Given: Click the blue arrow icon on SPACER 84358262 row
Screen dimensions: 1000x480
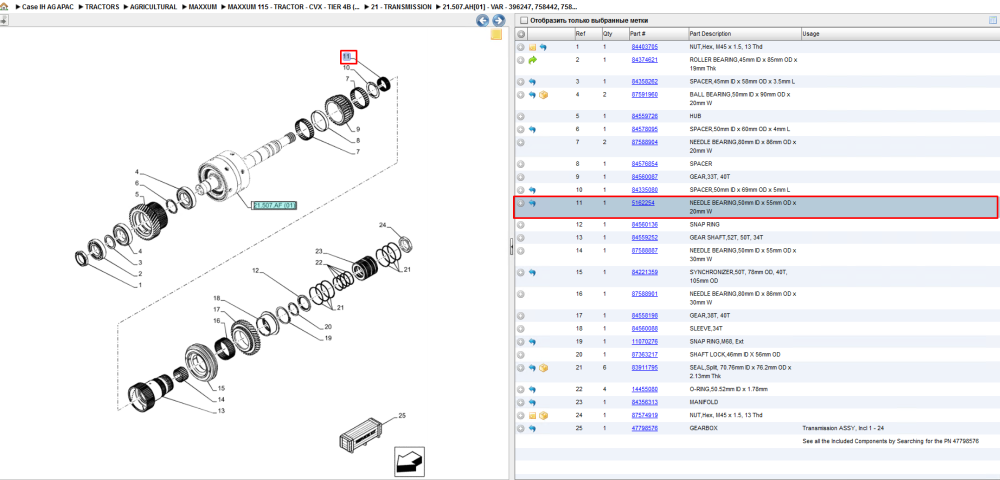Looking at the screenshot, I should click(532, 82).
